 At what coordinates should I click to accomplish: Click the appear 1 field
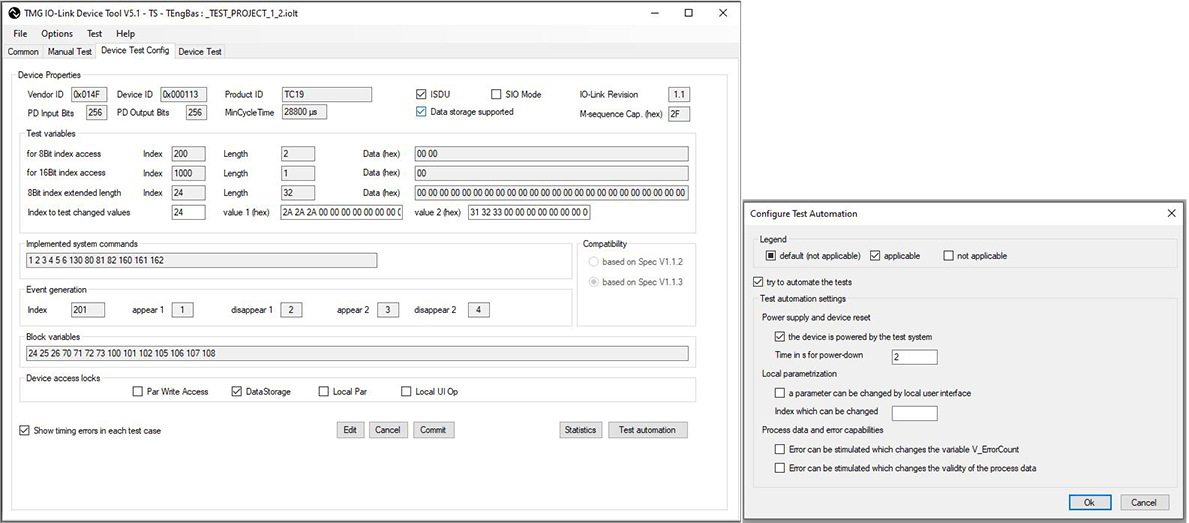pyautogui.click(x=182, y=310)
